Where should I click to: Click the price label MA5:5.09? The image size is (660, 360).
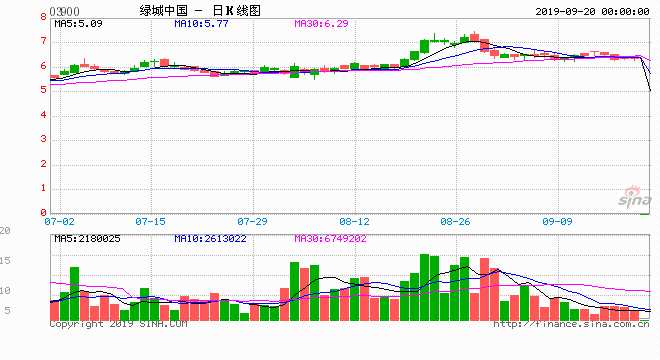tap(78, 24)
